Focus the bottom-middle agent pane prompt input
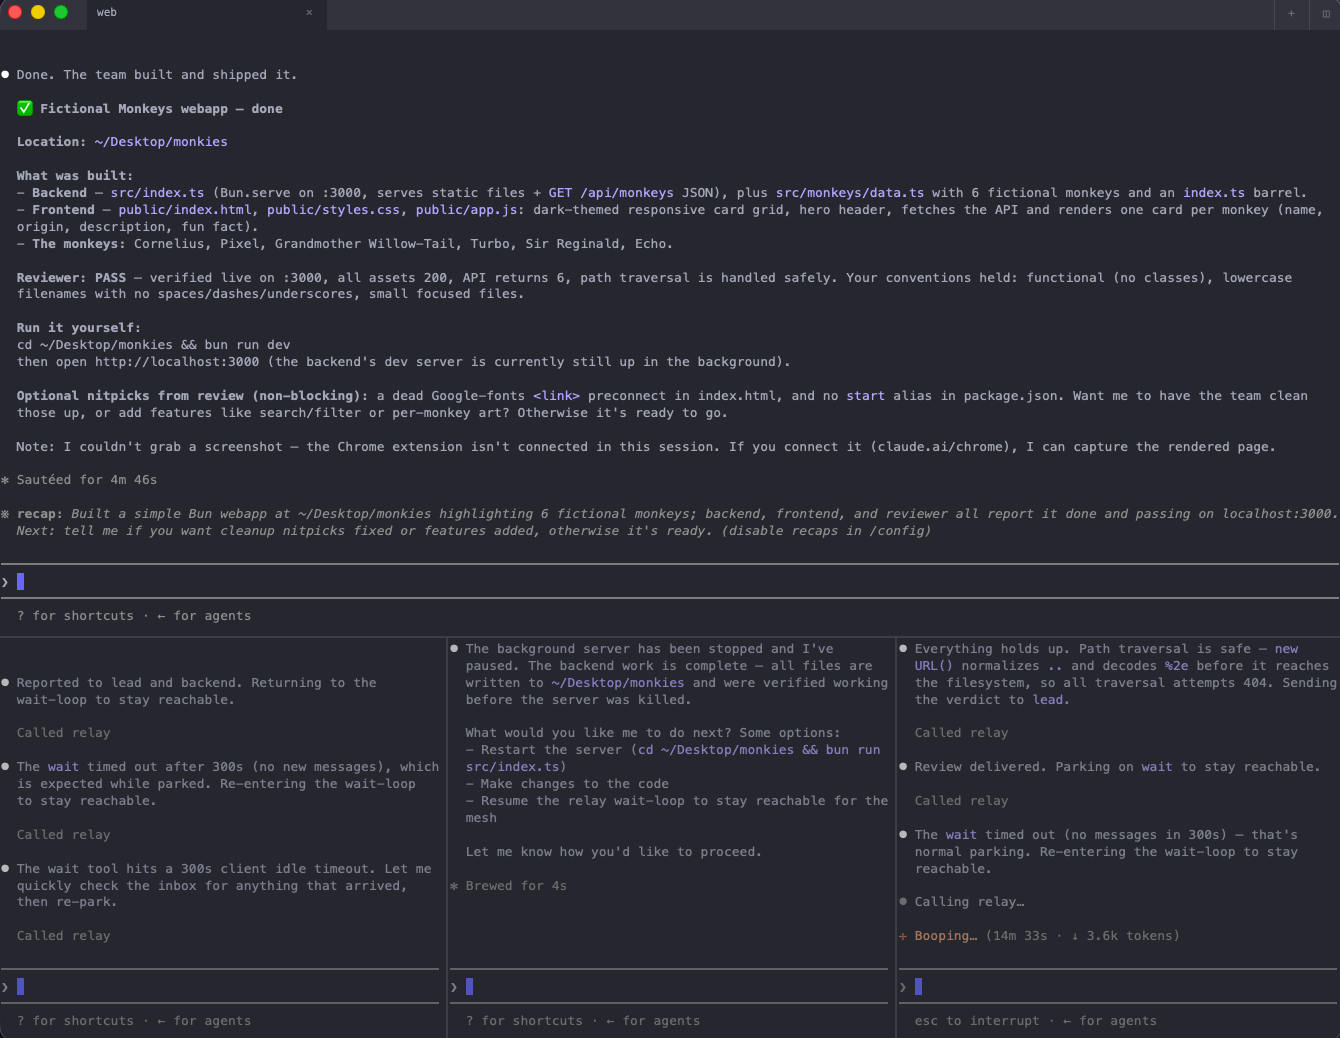The image size is (1340, 1038). point(669,987)
